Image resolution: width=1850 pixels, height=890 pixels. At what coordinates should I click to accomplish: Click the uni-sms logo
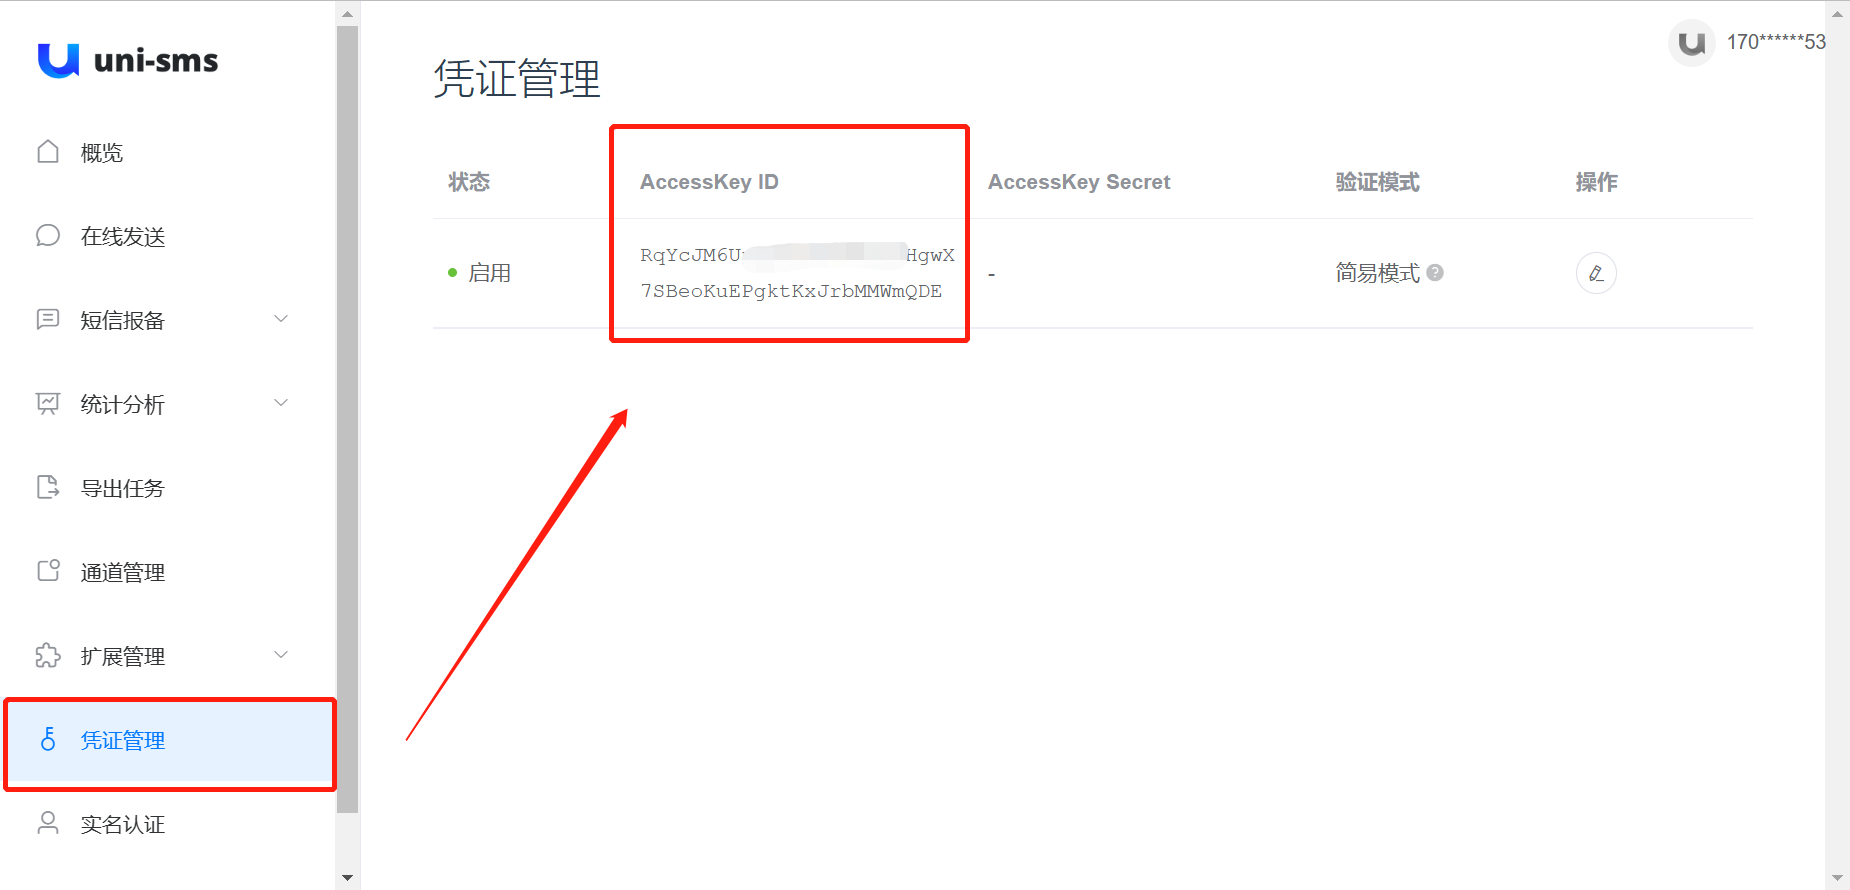coord(128,60)
